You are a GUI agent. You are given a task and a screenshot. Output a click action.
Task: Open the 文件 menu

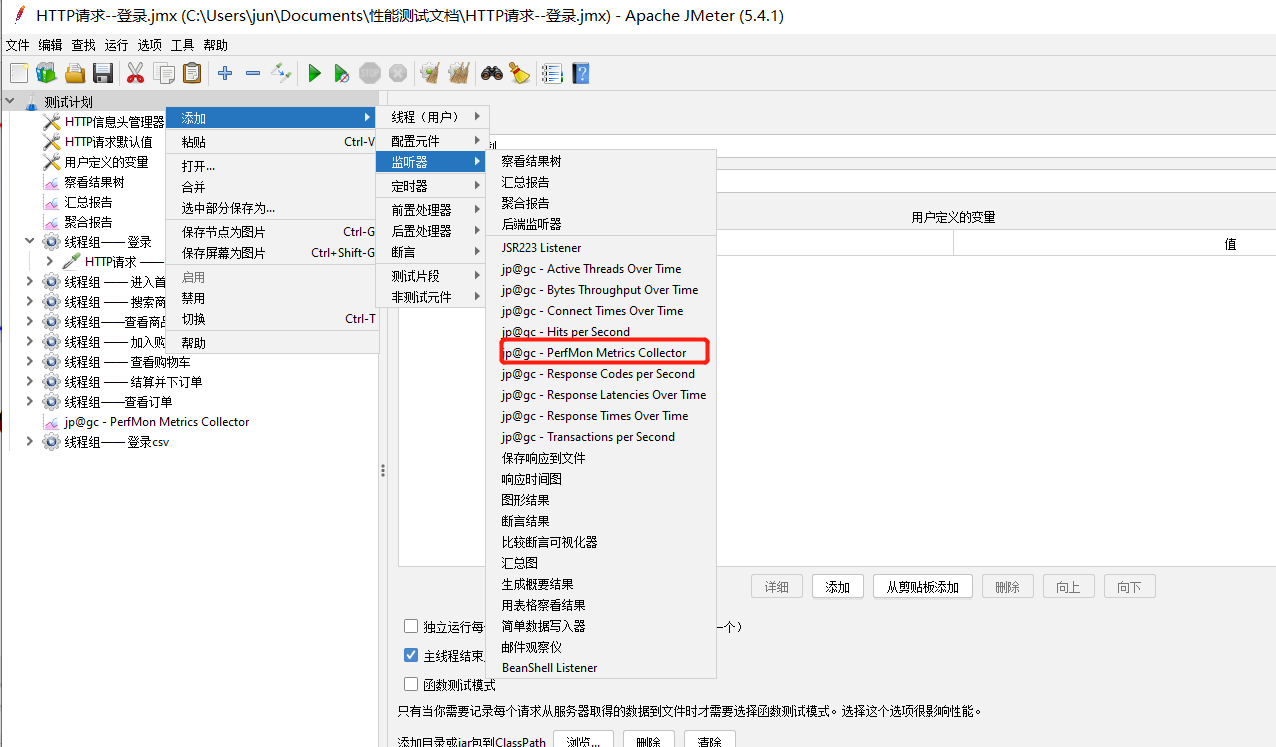click(18, 45)
